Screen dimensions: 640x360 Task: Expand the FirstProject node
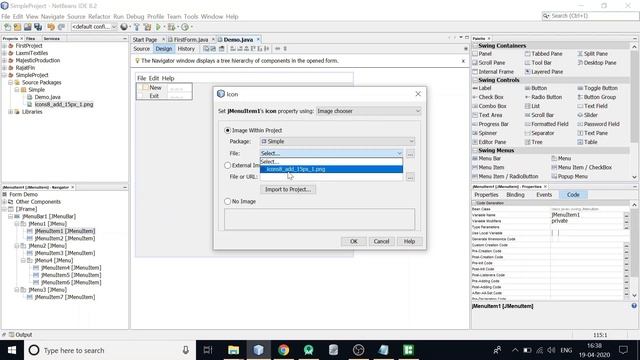[x=4, y=46]
